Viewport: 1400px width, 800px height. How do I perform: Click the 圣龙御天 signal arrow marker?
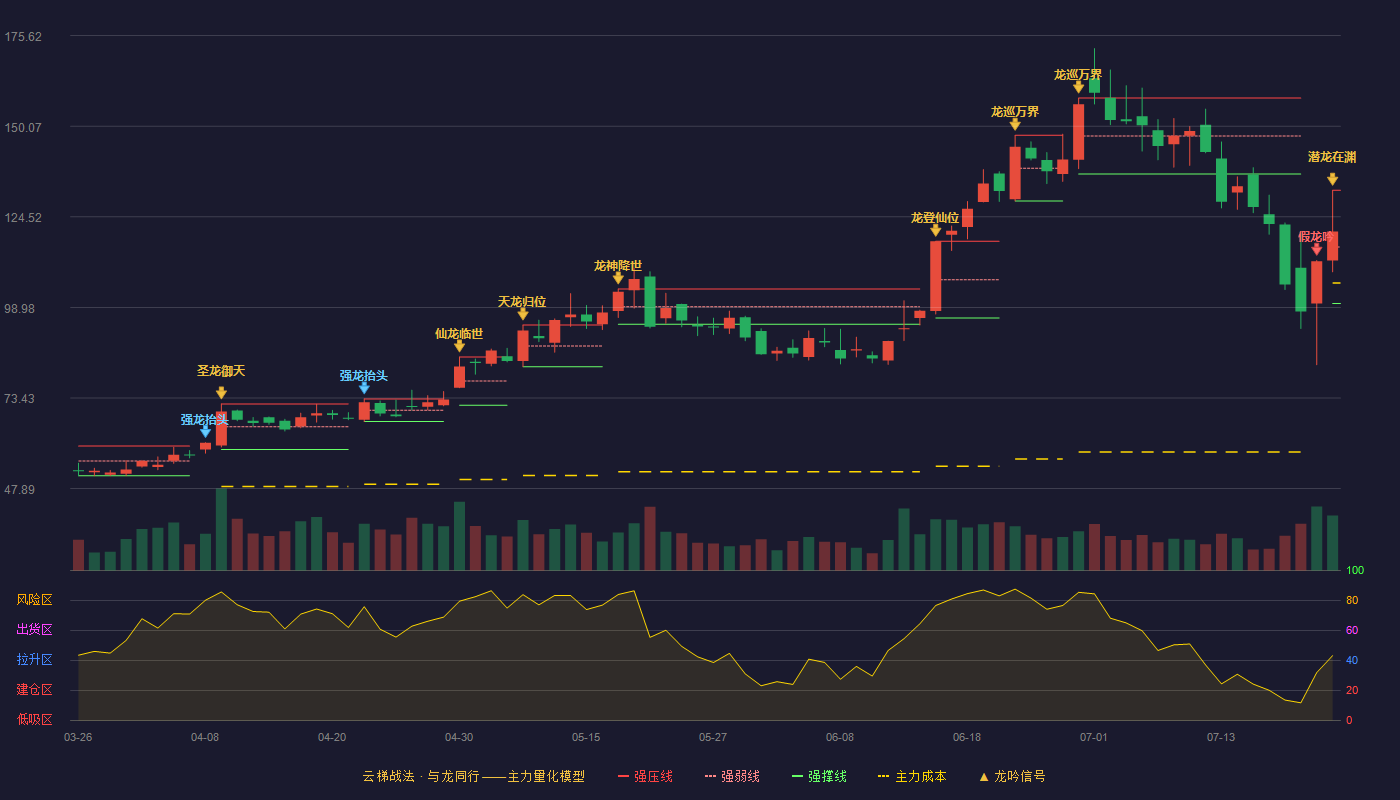point(221,393)
